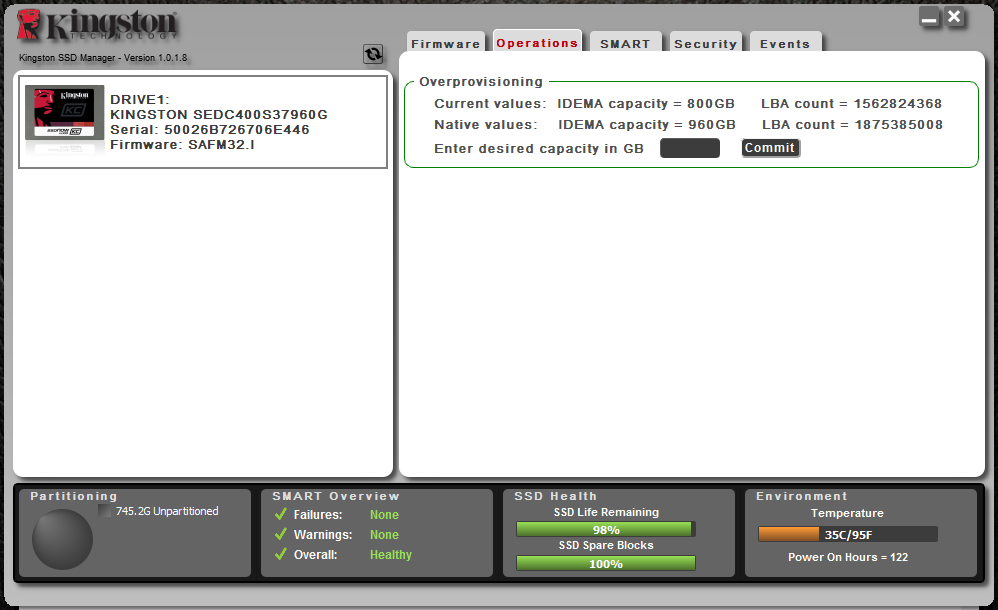Select DRIVE1 entry in drive list
Screen dimensions: 998x610
click(x=203, y=122)
